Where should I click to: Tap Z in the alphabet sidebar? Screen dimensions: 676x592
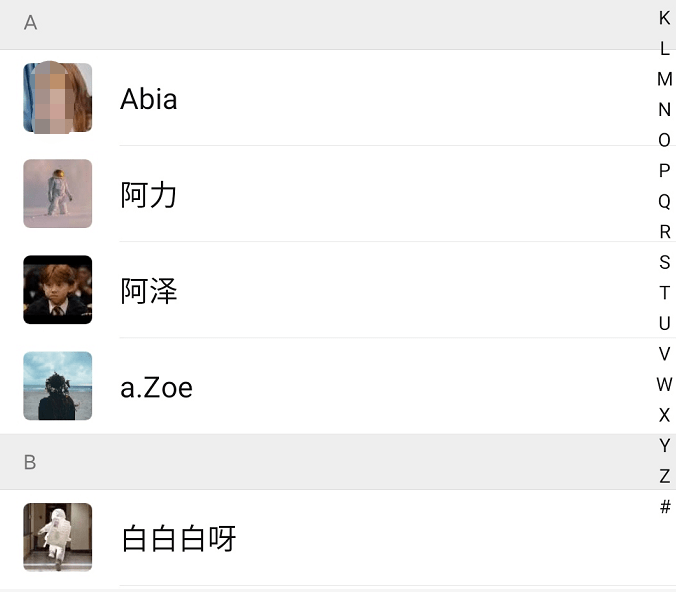coord(665,477)
